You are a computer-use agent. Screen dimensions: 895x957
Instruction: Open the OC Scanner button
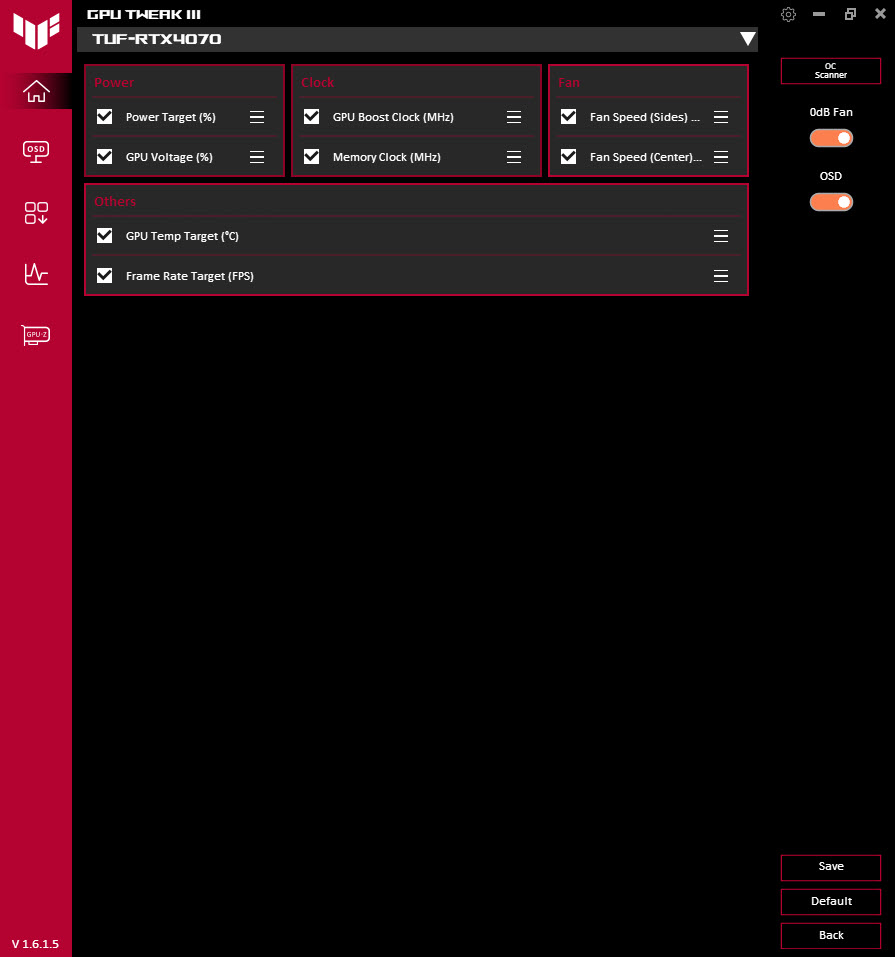tap(830, 71)
